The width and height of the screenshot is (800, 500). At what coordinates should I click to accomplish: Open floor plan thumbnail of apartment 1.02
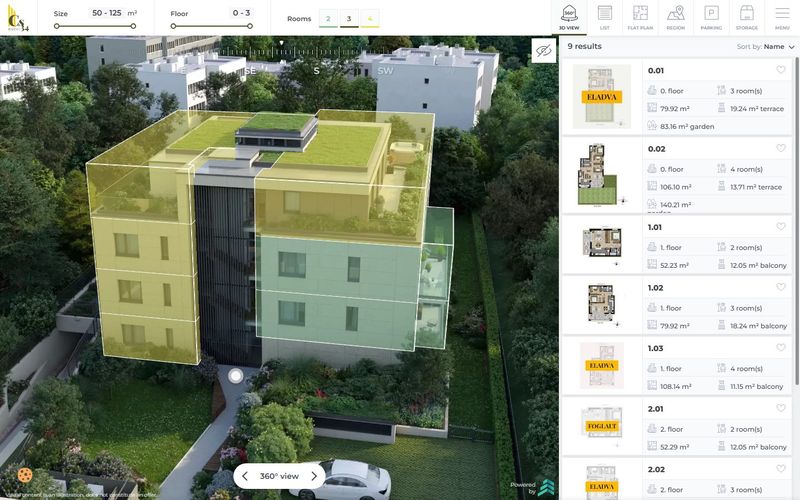[x=602, y=305]
